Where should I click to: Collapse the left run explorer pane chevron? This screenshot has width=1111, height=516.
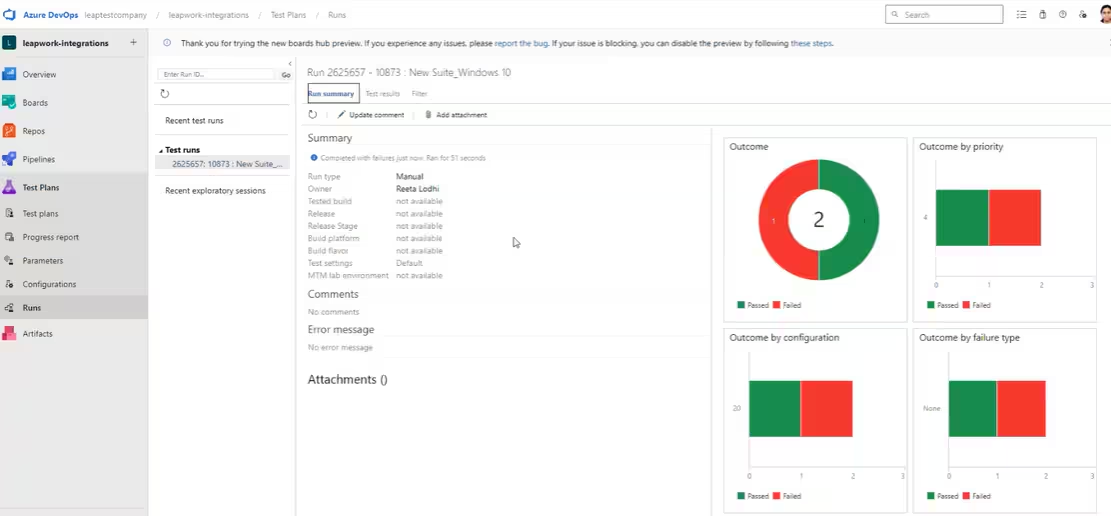(x=289, y=64)
